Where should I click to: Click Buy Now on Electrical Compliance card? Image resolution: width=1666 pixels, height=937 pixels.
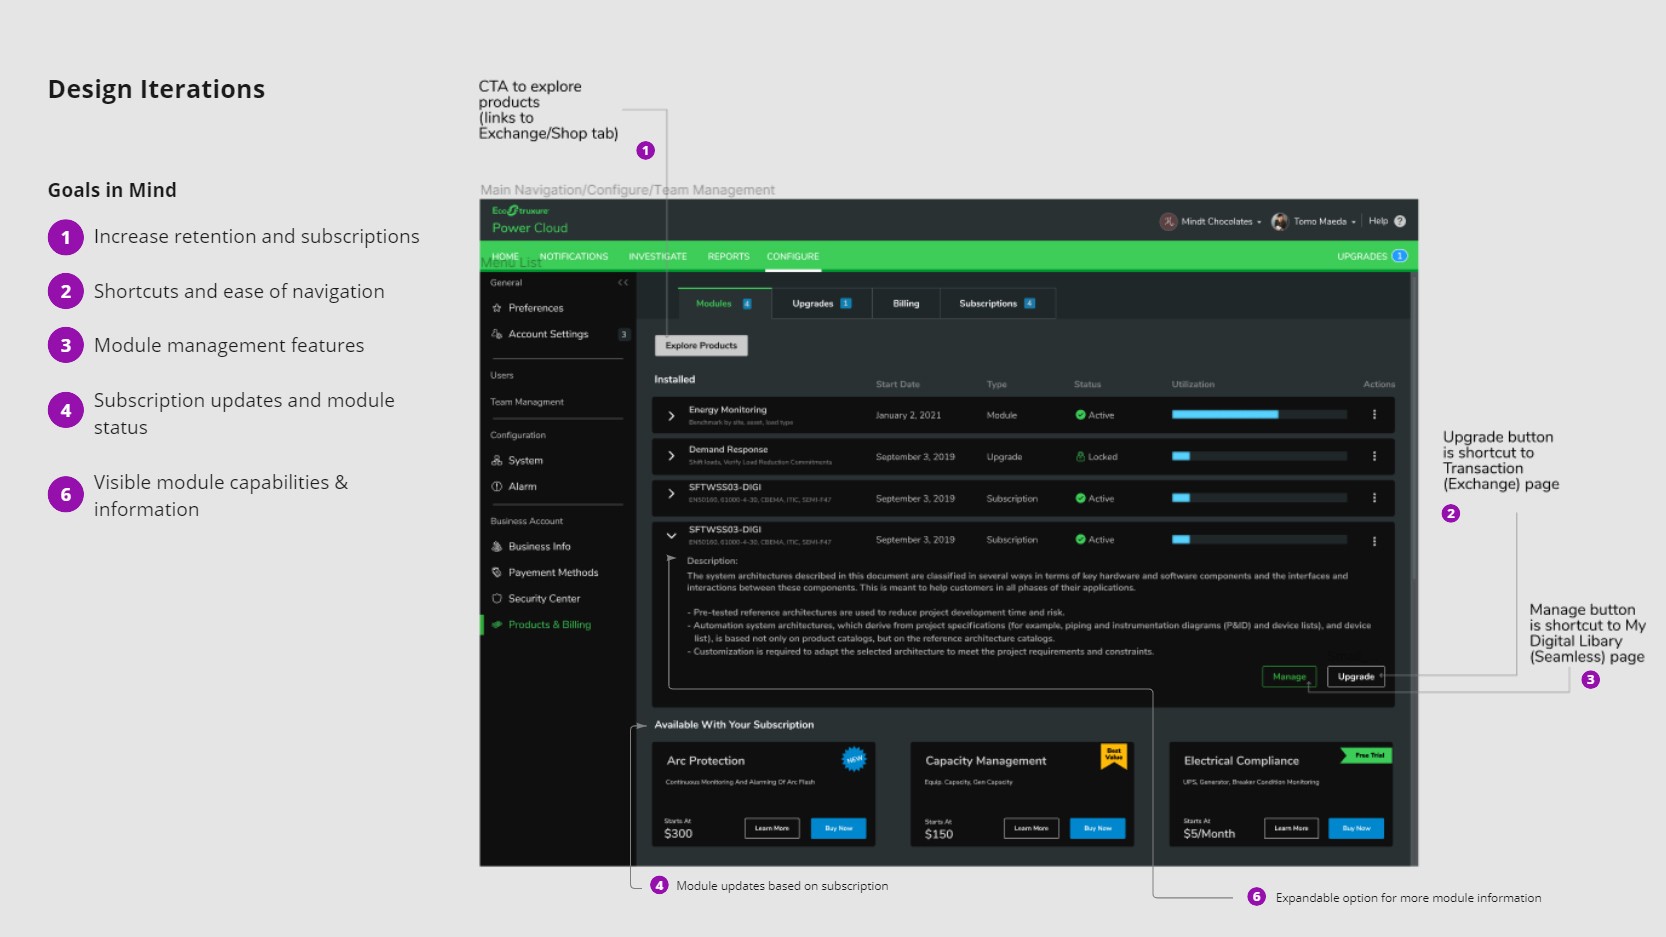1357,828
